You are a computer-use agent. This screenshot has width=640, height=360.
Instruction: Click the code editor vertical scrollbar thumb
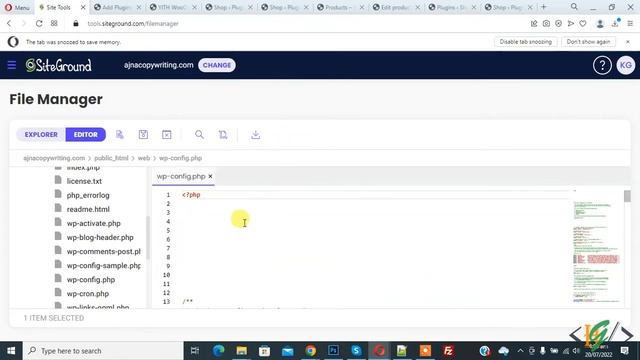pos(627,196)
